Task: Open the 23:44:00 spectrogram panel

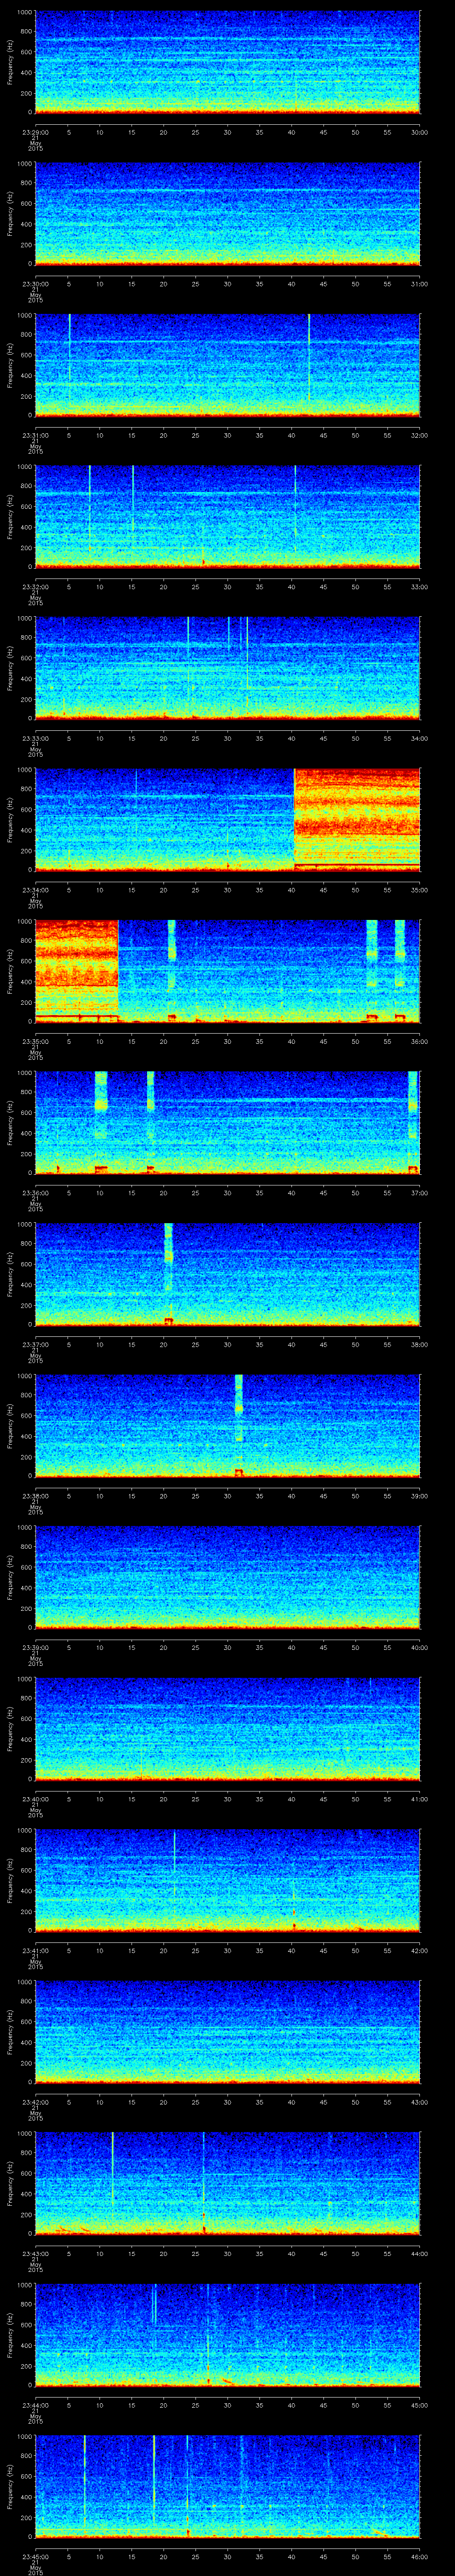Action: (x=227, y=2336)
